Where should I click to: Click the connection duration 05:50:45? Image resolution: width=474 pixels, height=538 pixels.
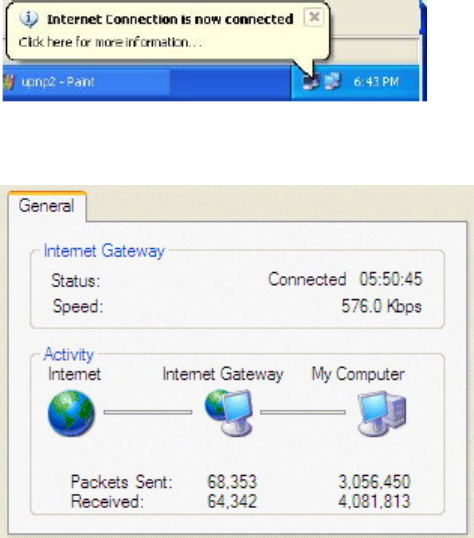(391, 279)
